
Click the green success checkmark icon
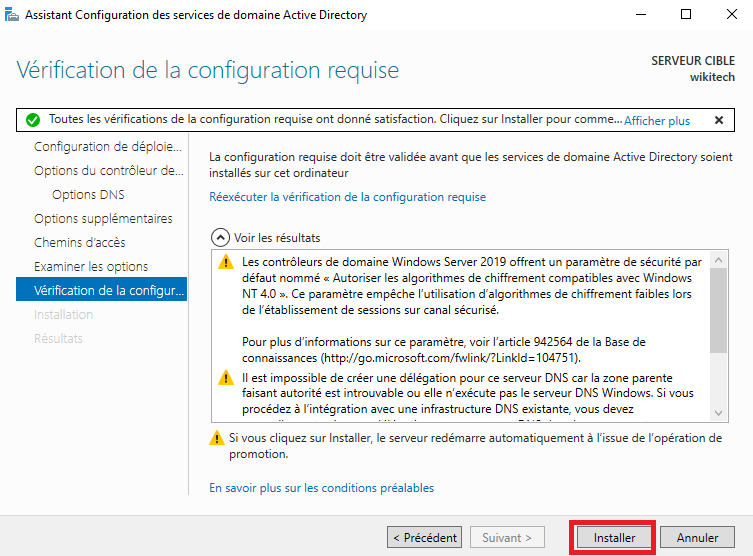click(x=33, y=120)
